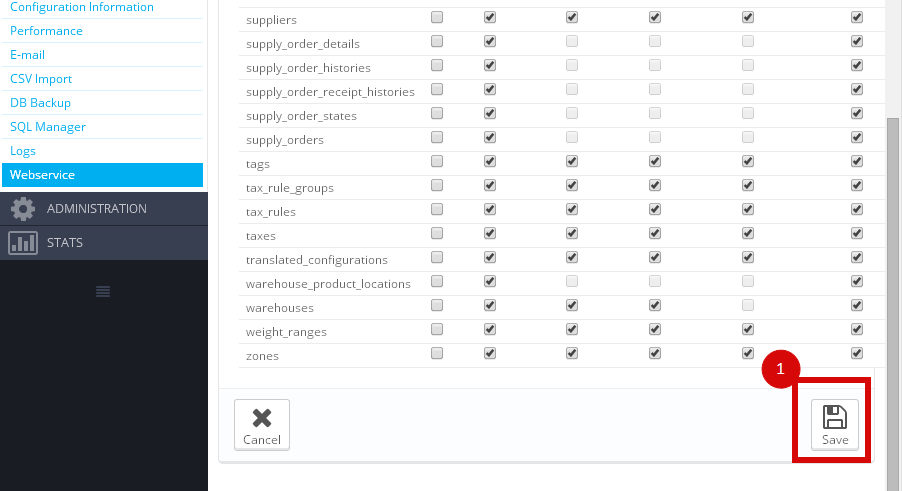Click the Administration gear icon

23,209
